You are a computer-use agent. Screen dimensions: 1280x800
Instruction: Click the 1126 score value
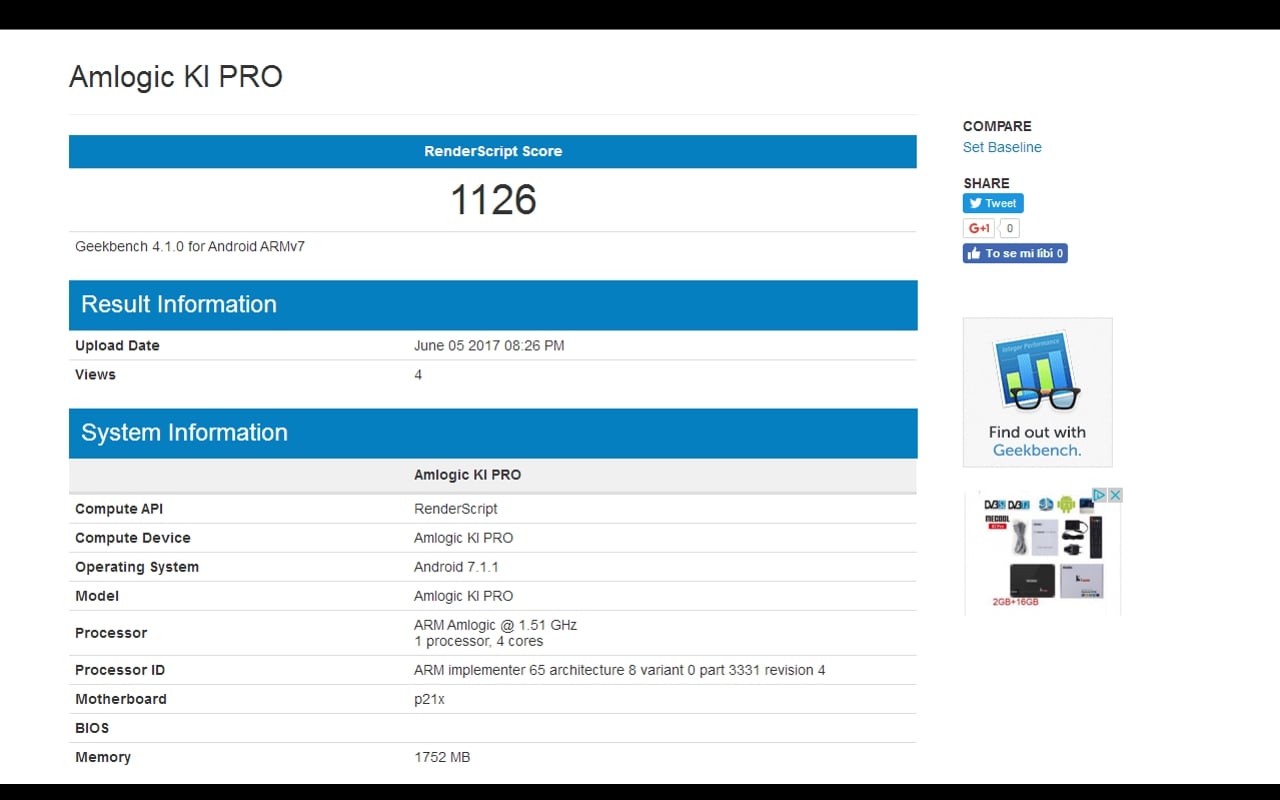493,200
